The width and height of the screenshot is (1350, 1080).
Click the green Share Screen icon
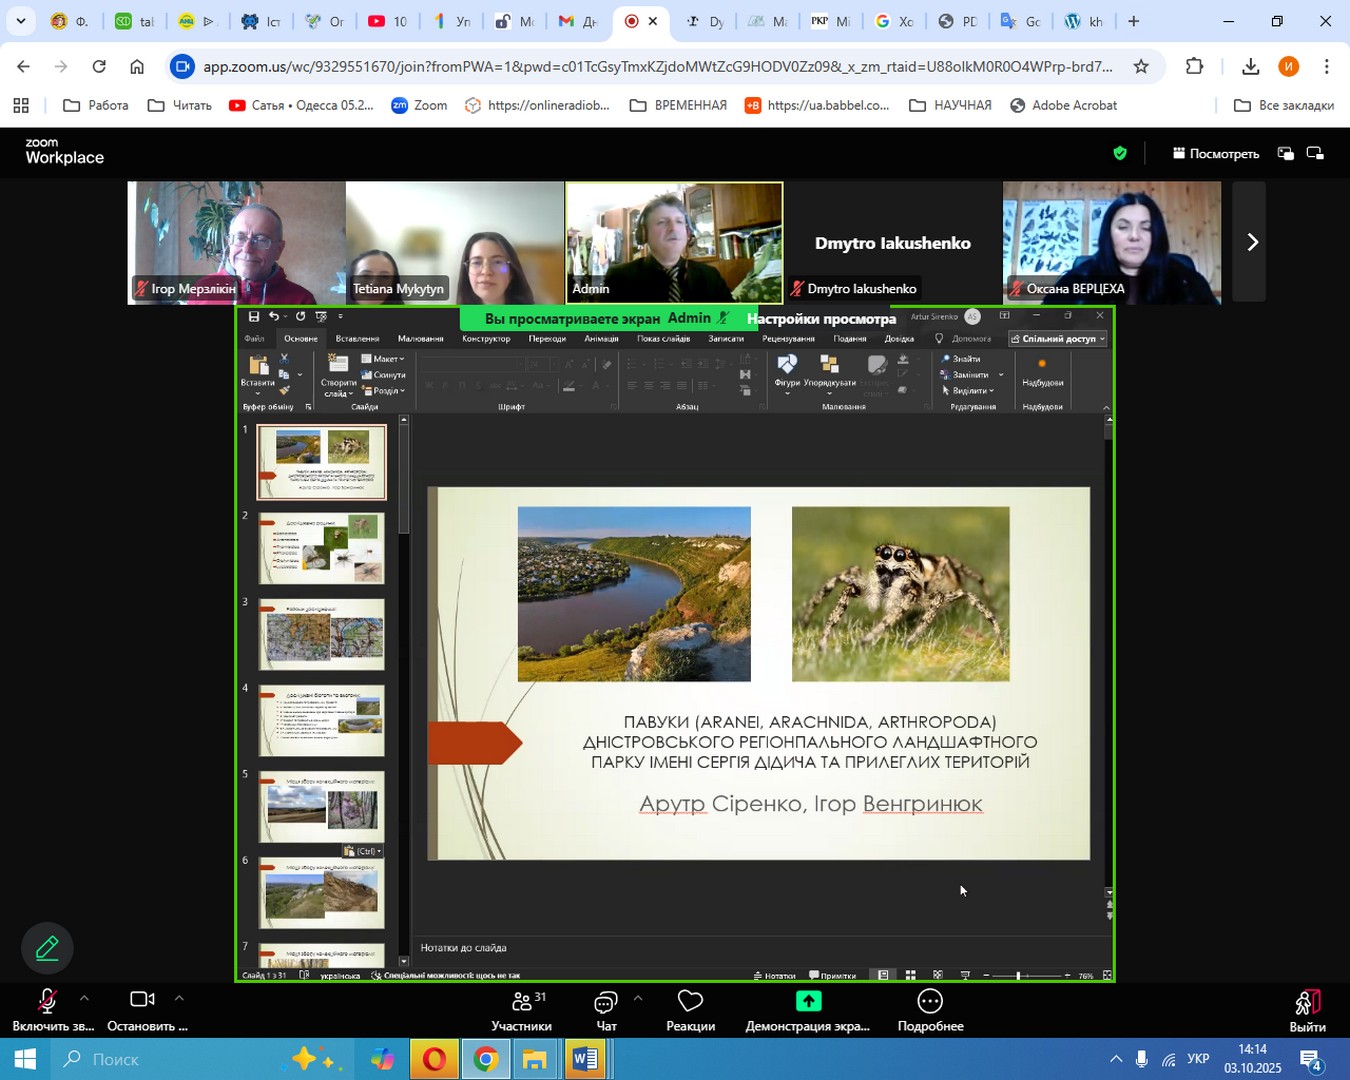808,1002
